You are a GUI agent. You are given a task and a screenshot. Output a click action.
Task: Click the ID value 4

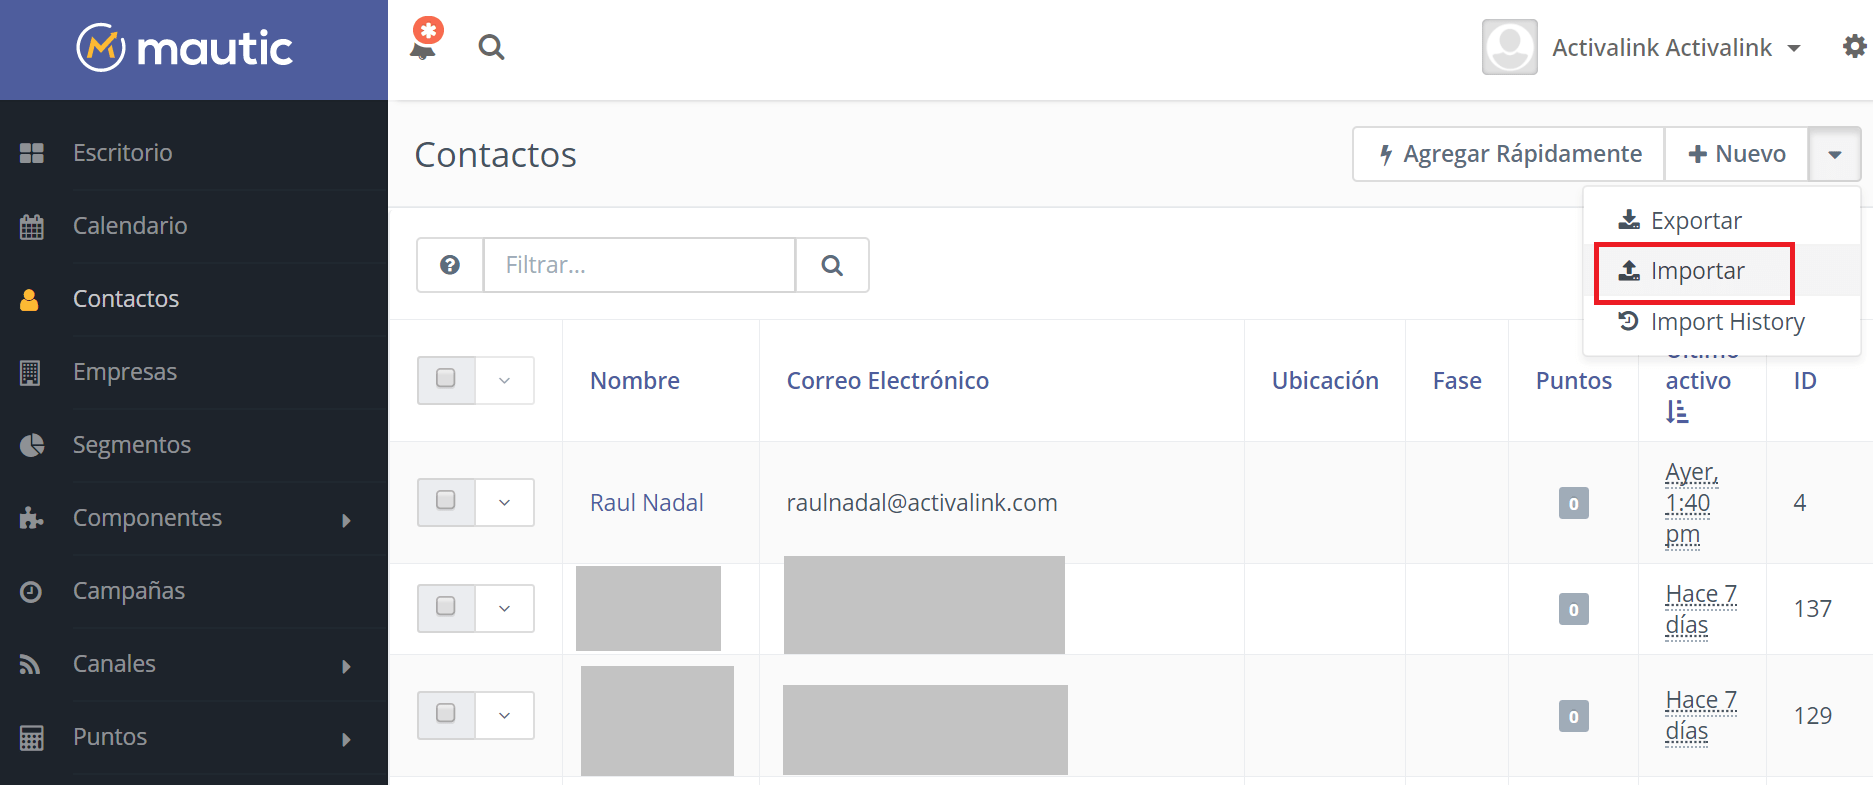pos(1800,503)
